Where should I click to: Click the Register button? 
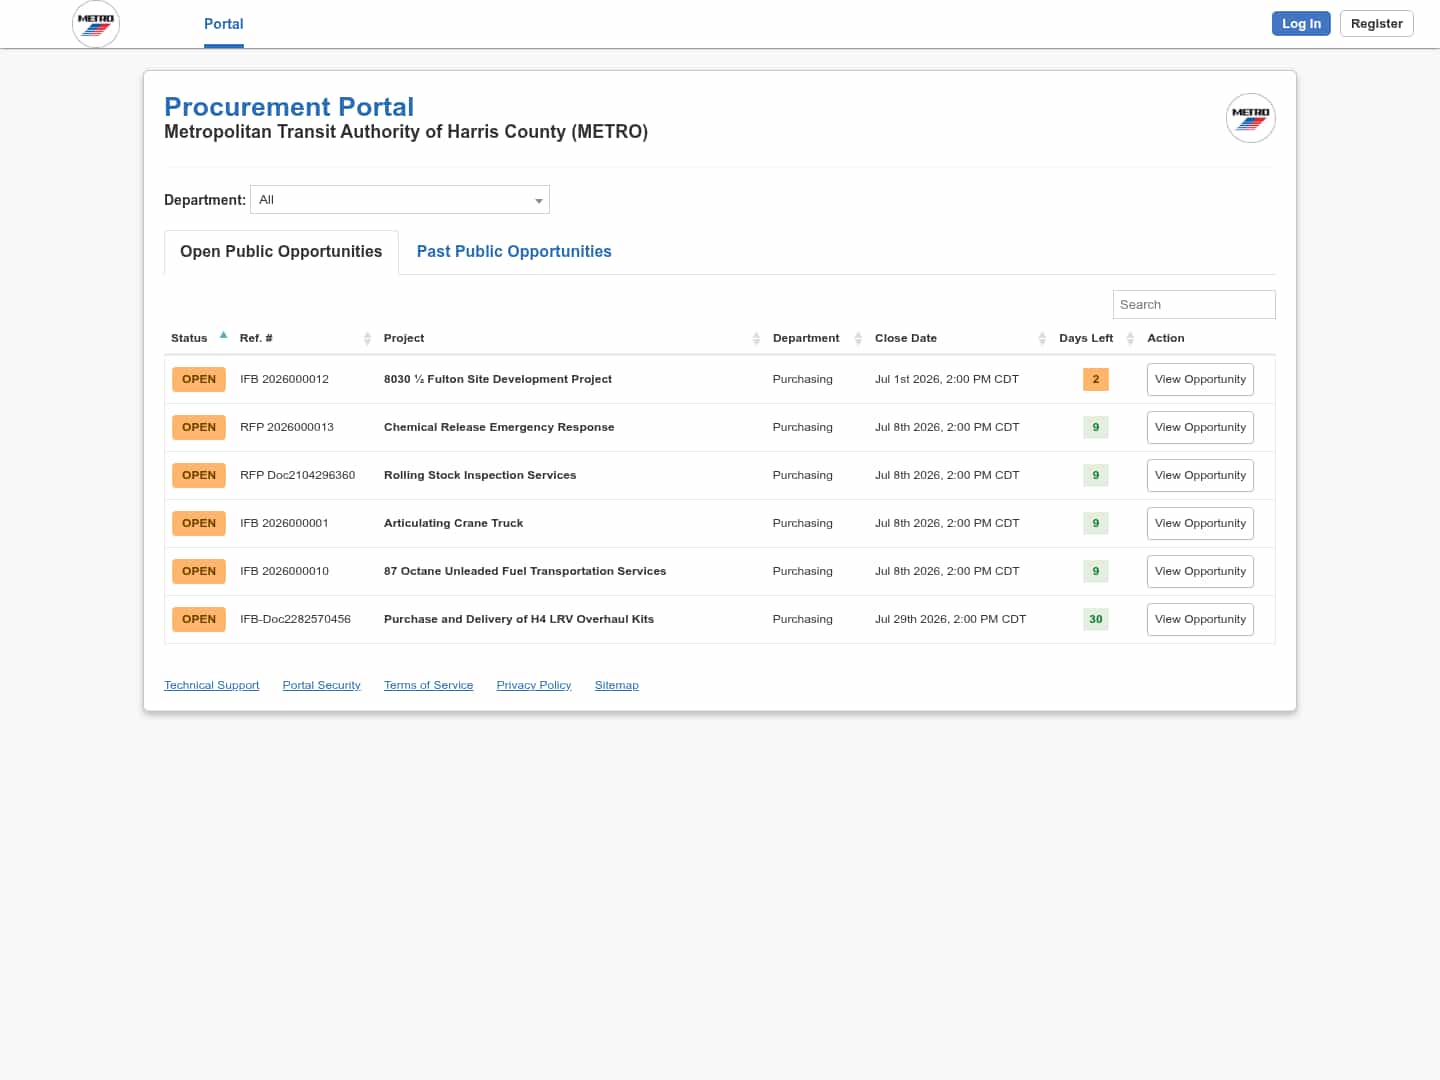[1376, 24]
